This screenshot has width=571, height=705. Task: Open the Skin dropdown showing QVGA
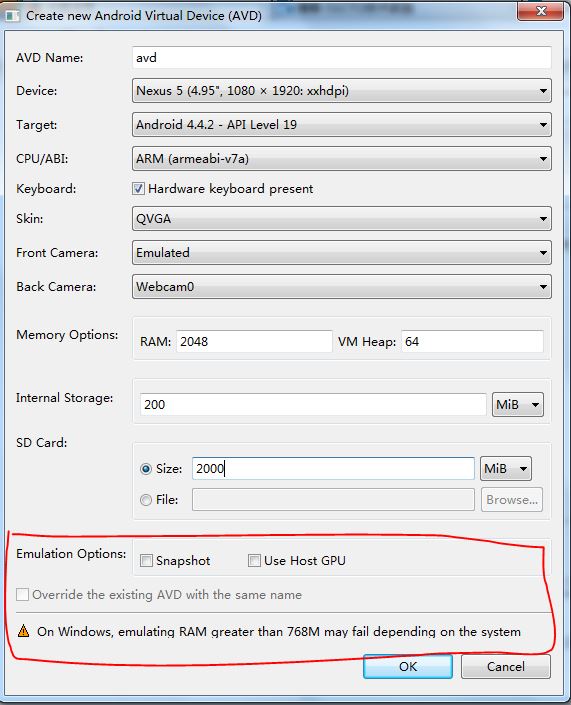(342, 219)
